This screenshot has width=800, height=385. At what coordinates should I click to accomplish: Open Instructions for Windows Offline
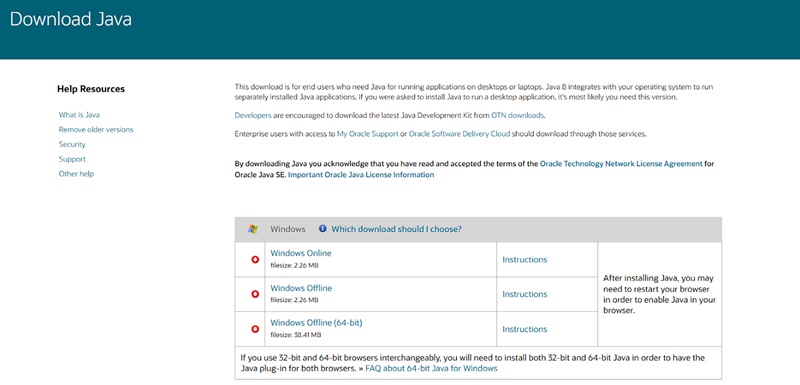click(524, 294)
